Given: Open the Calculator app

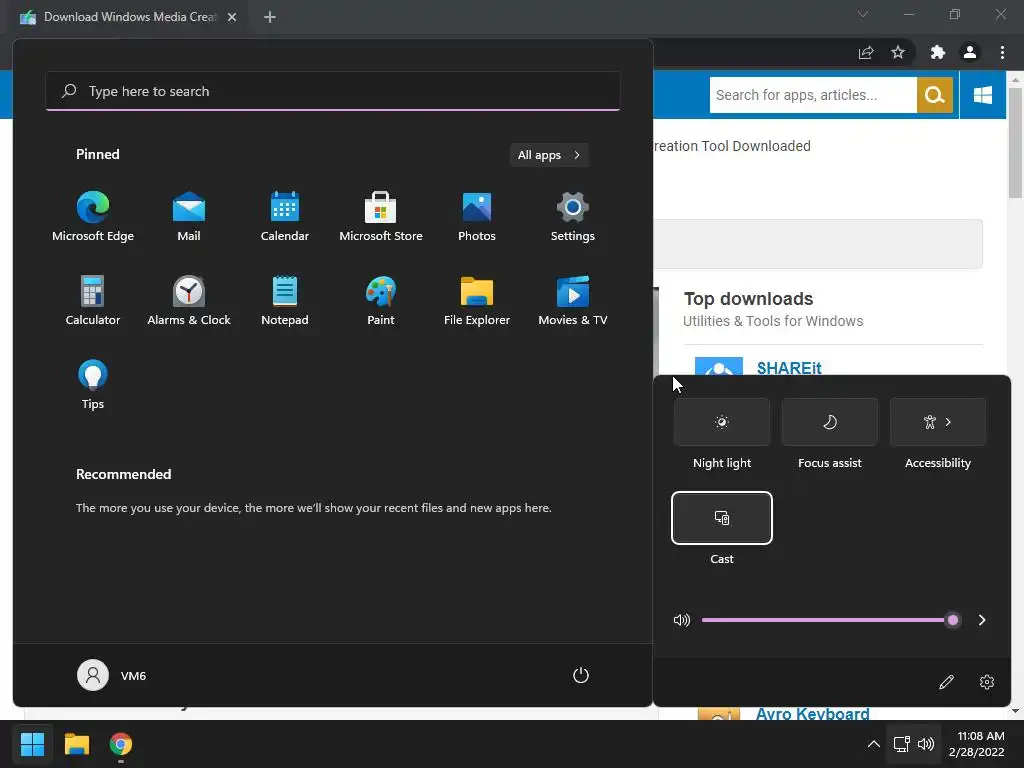Looking at the screenshot, I should click(93, 300).
